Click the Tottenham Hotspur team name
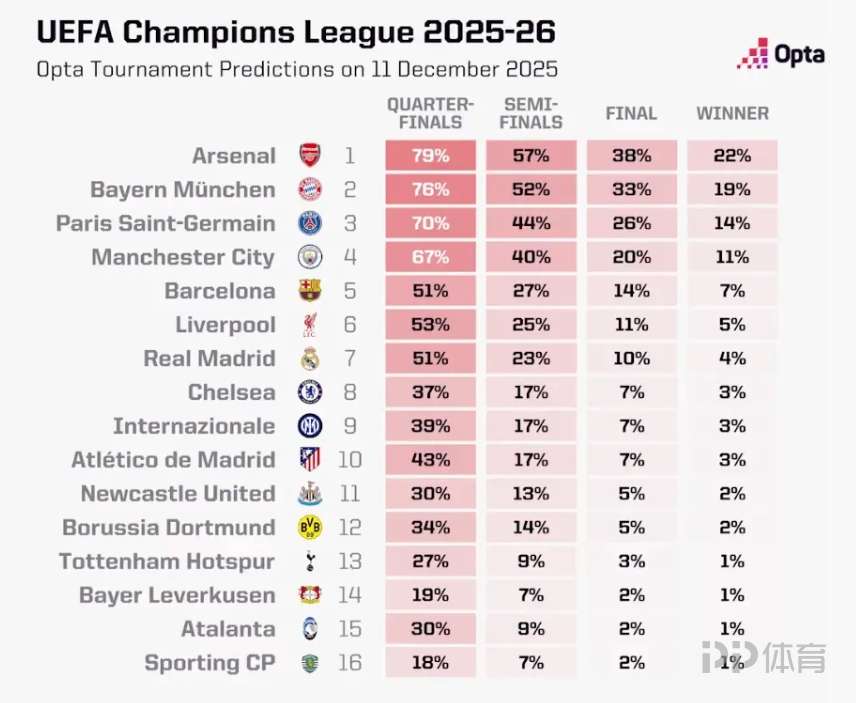 point(167,562)
